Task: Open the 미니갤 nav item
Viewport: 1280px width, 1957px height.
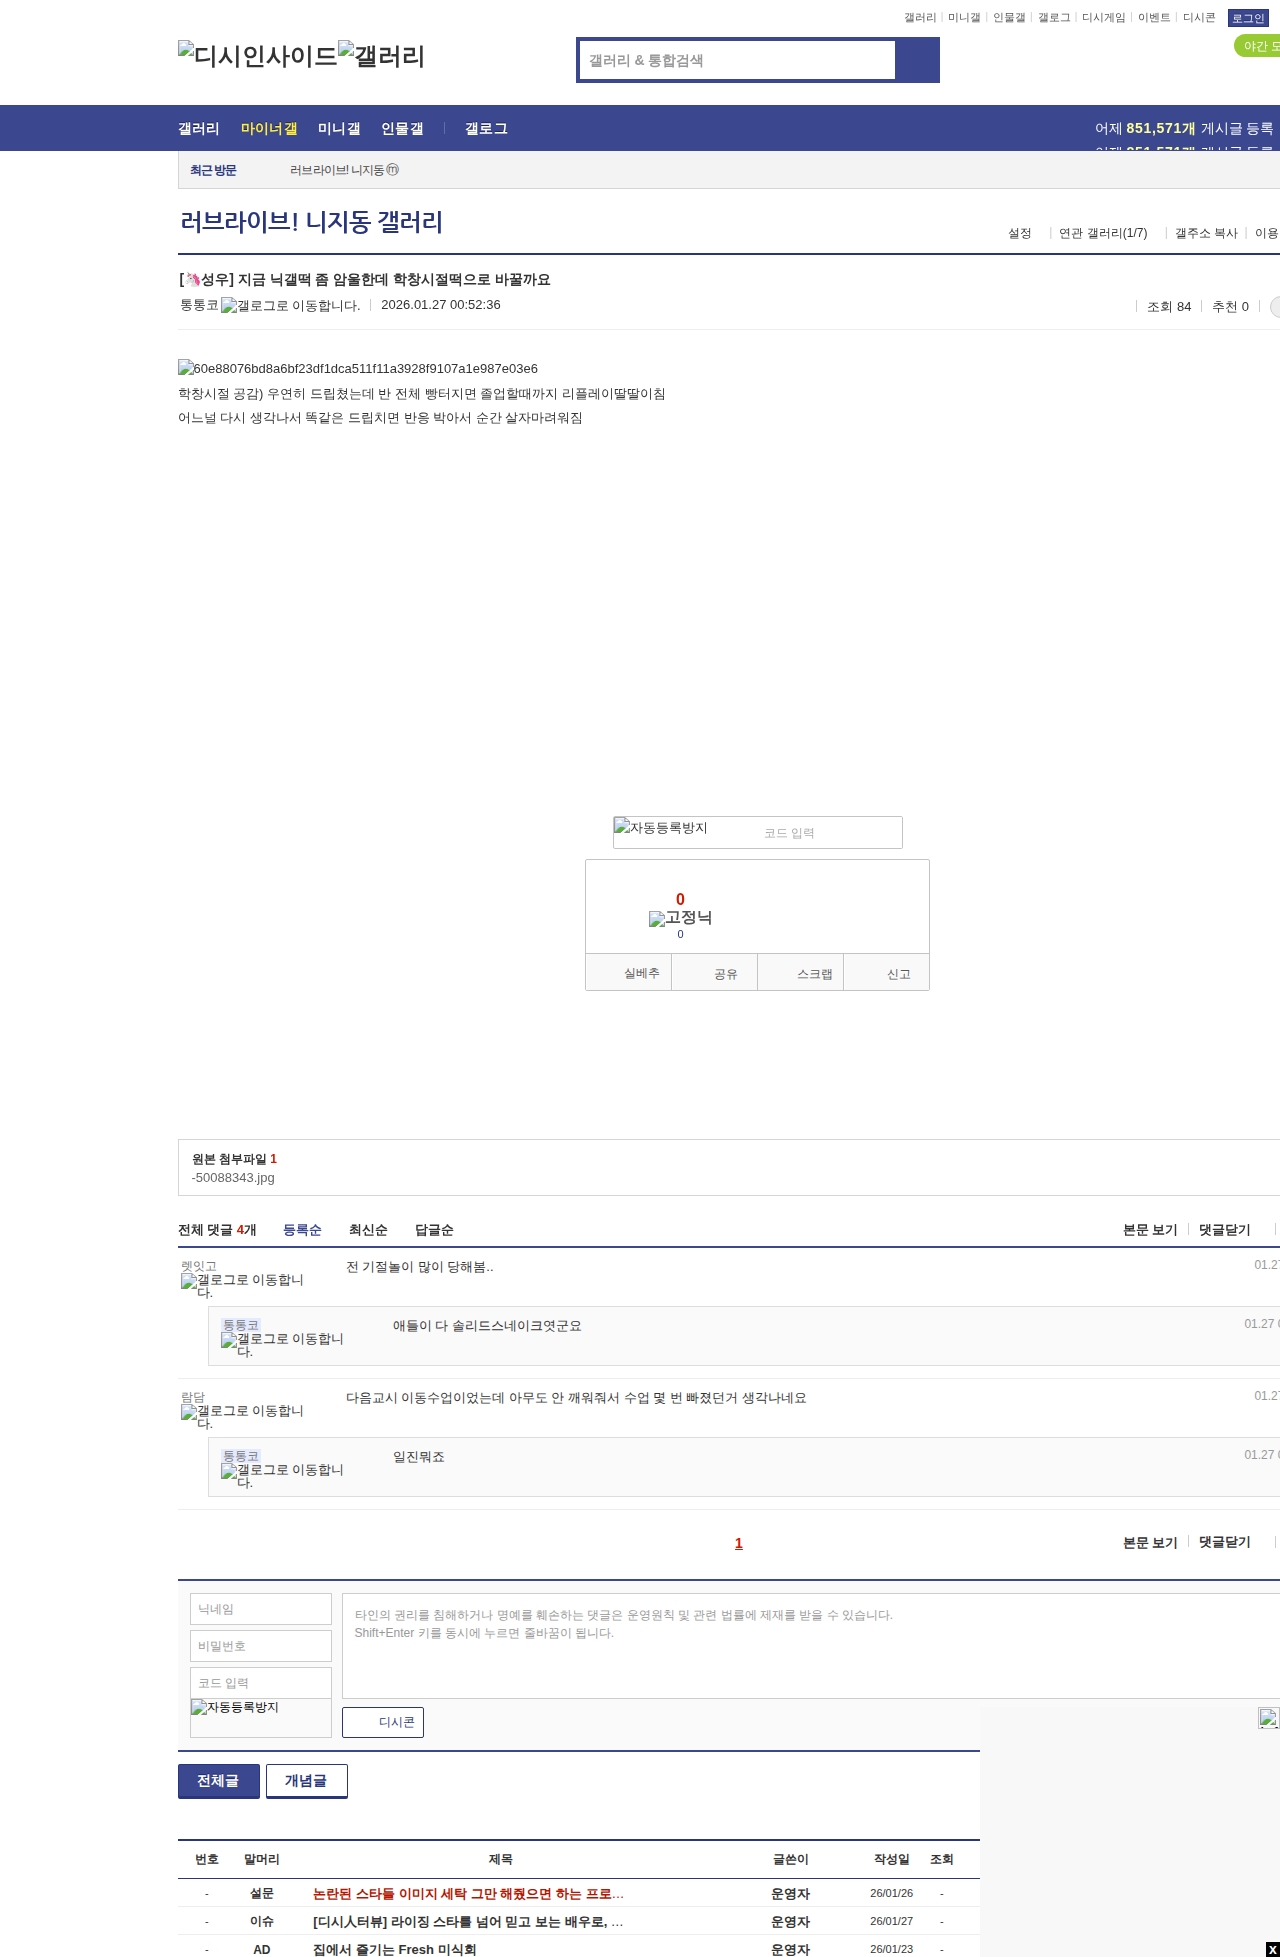Action: 339,129
